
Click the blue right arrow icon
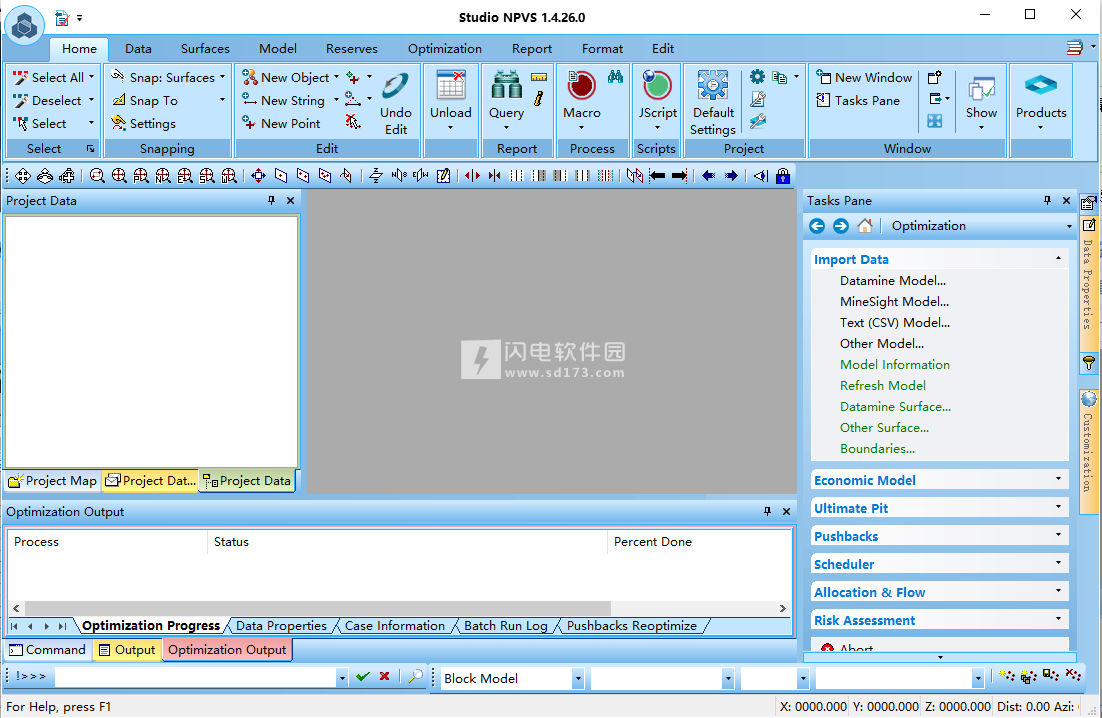tap(731, 176)
